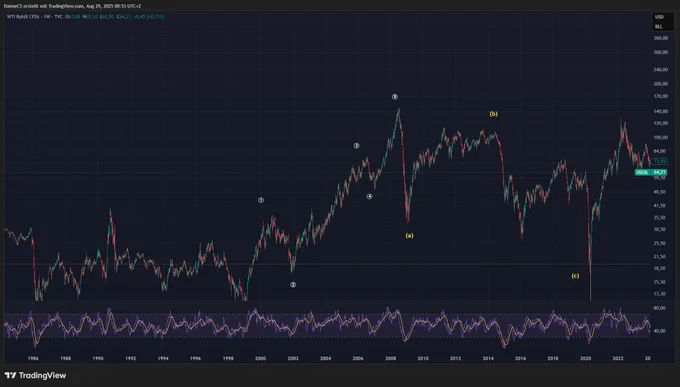Click the header text DaimeCS erstellt mit TradingView.com
Image resolution: width=680 pixels, height=387 pixels.
(x=43, y=6)
